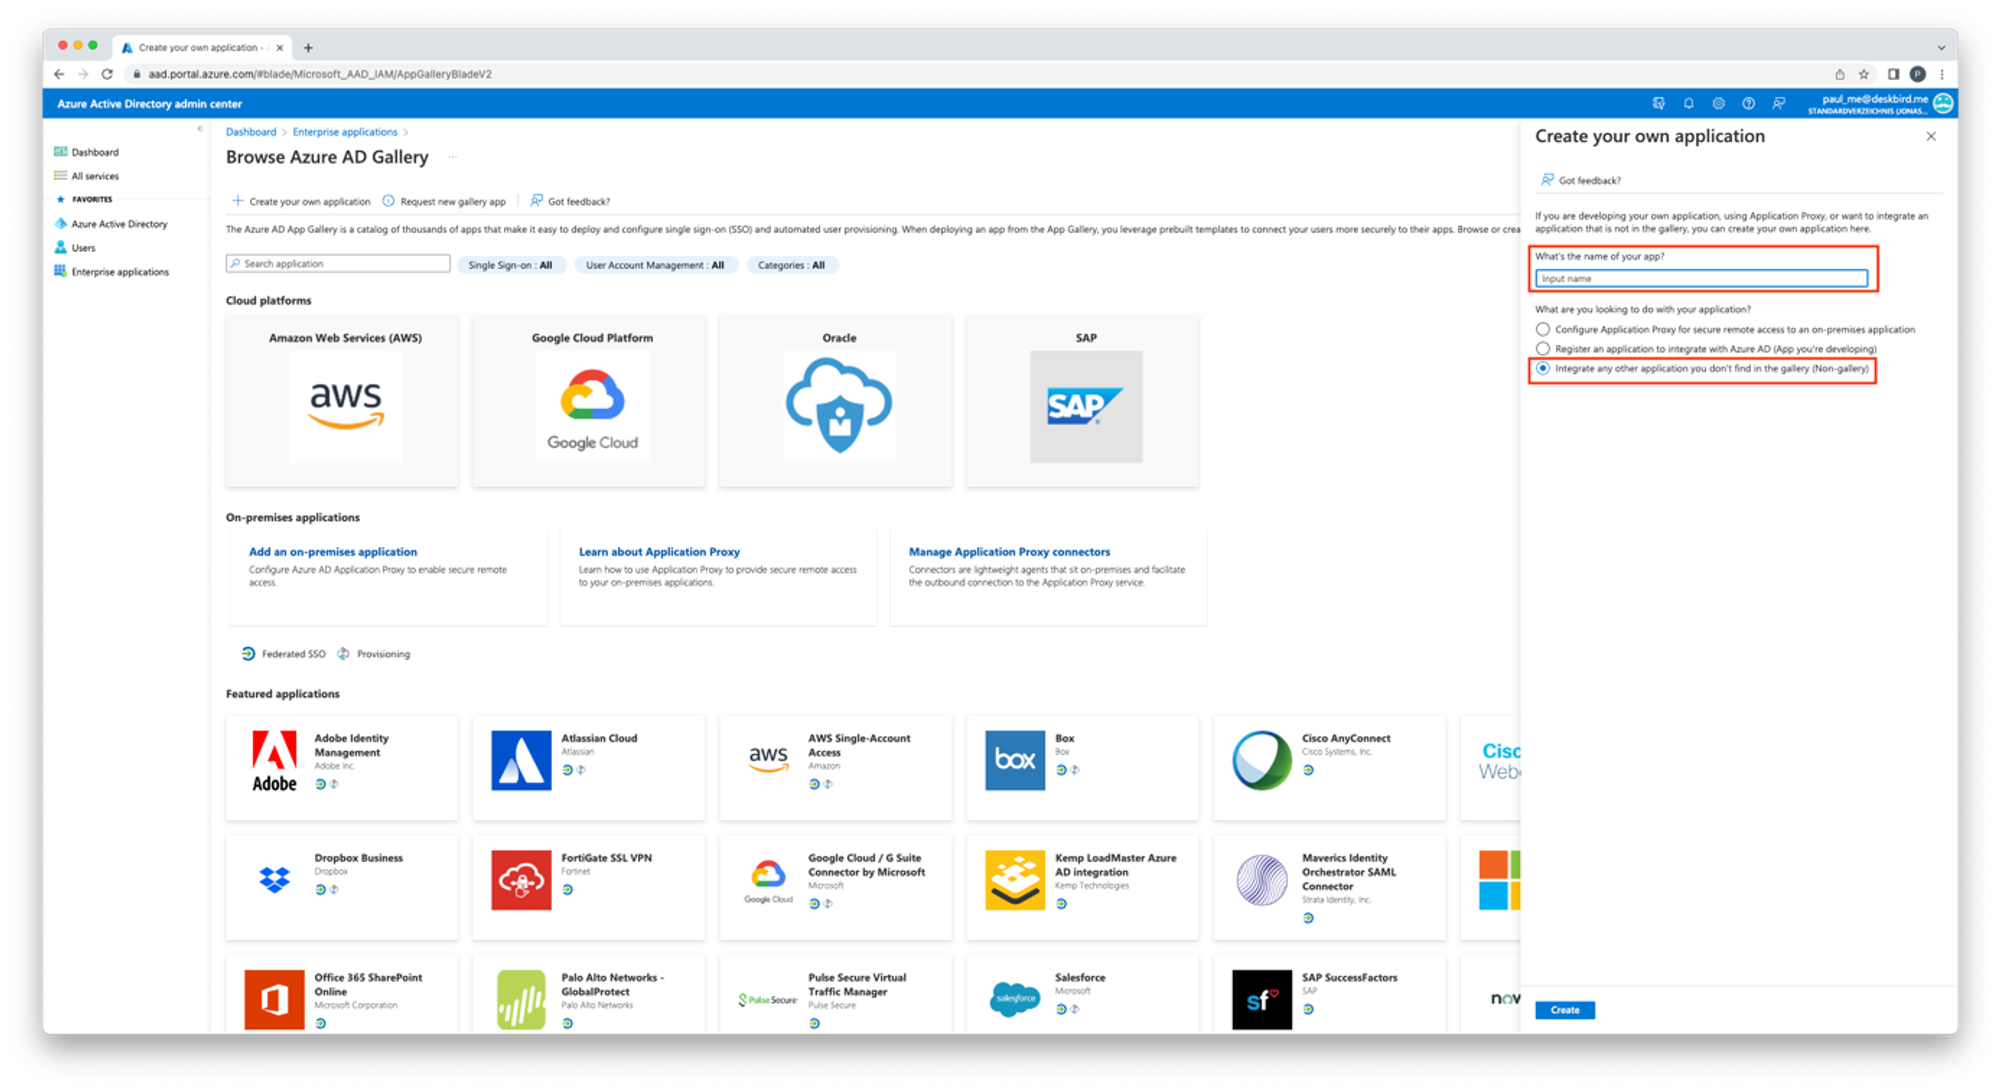Click Request new gallery app
The height and width of the screenshot is (1089, 2000).
452,202
